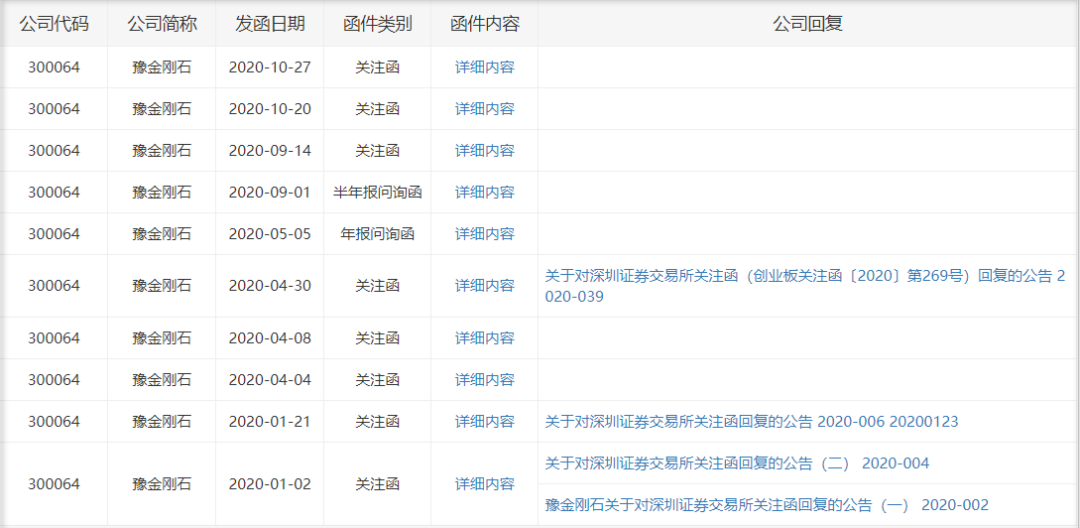Open 详细内容 link for 2020-04-08 letter
This screenshot has height=528, width=1080.
pos(484,338)
